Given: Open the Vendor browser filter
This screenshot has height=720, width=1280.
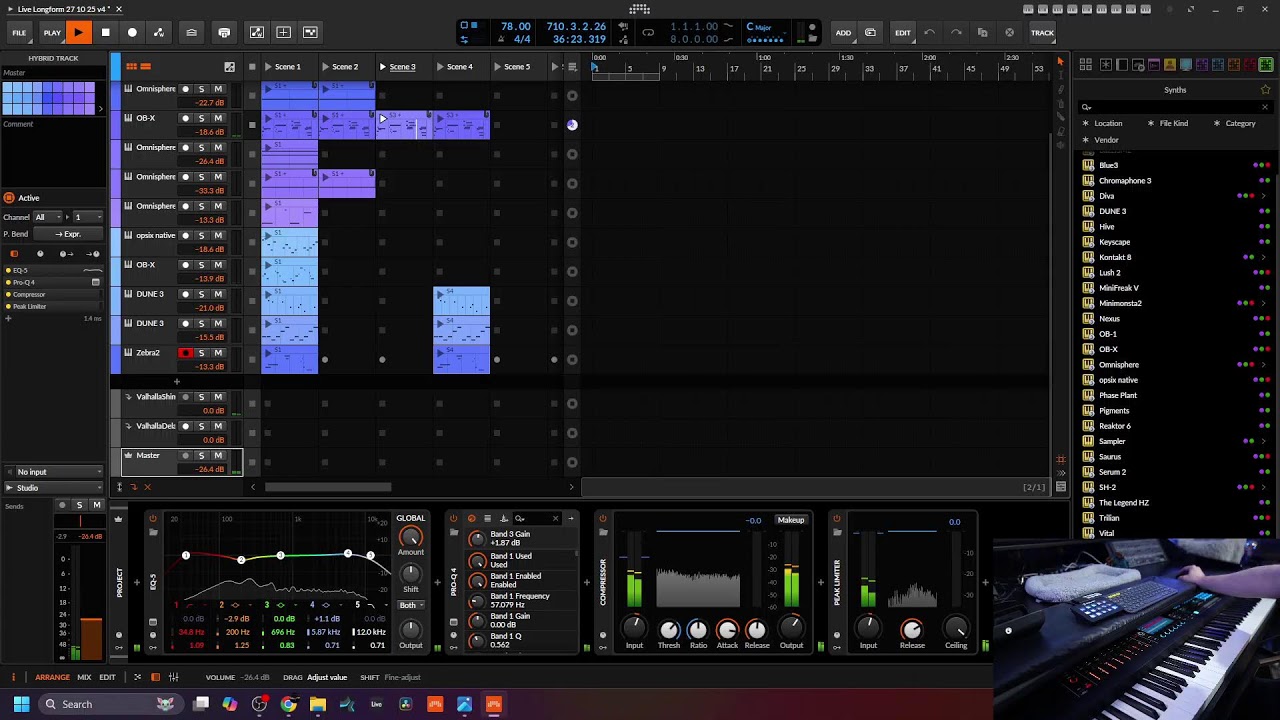Looking at the screenshot, I should [x=1101, y=140].
